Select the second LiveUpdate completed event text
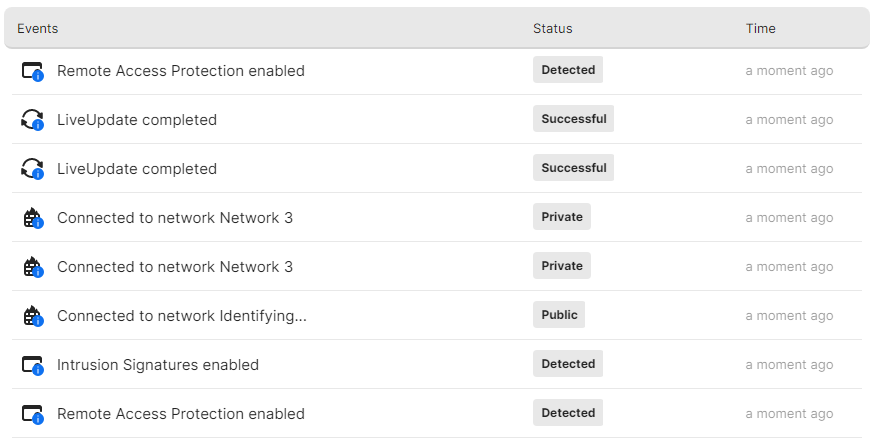880x442 pixels. click(x=137, y=169)
